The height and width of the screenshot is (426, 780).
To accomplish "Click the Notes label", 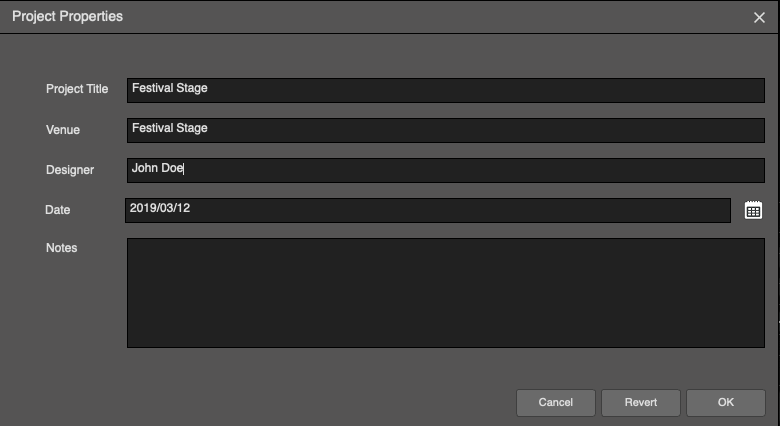I will [62, 248].
